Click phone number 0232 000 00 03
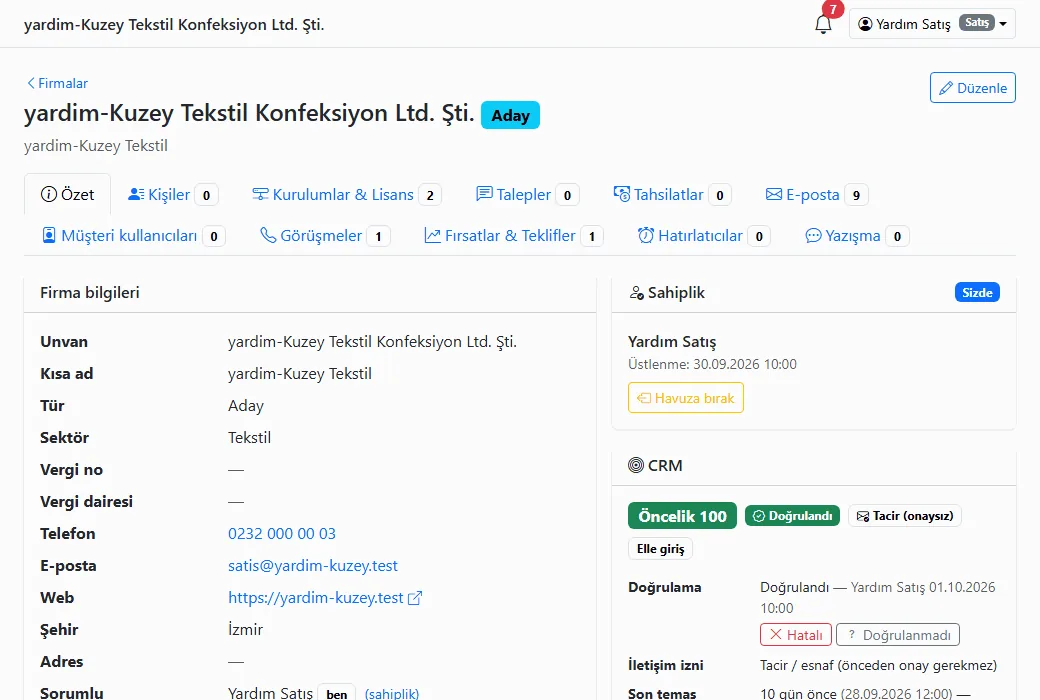The image size is (1040, 700). (282, 533)
